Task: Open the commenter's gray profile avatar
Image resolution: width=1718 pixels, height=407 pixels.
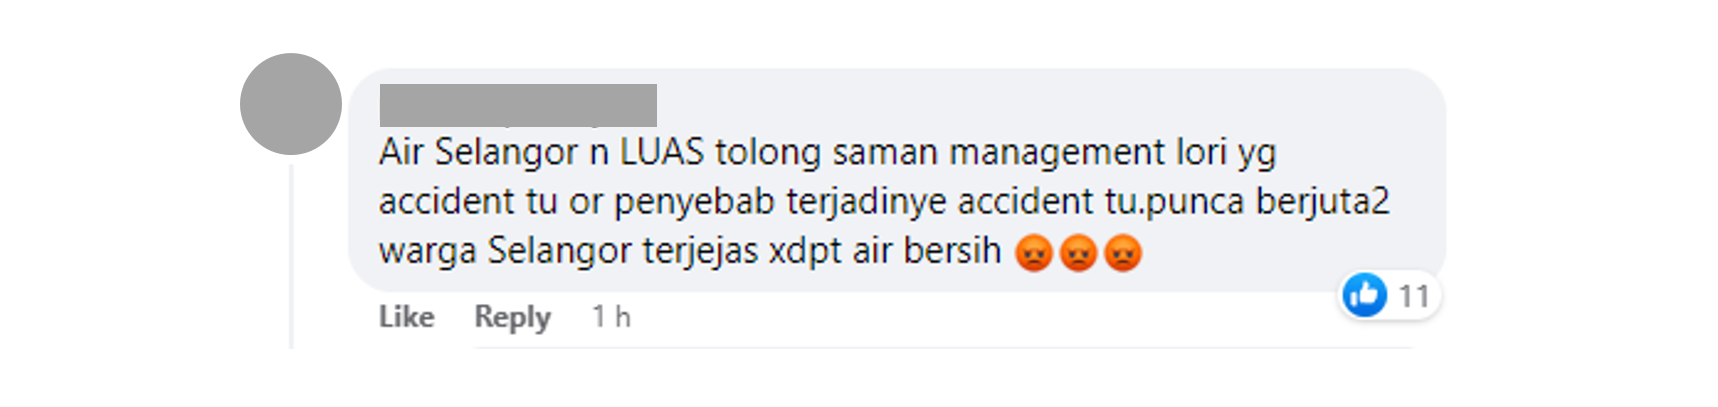Action: coord(291,104)
